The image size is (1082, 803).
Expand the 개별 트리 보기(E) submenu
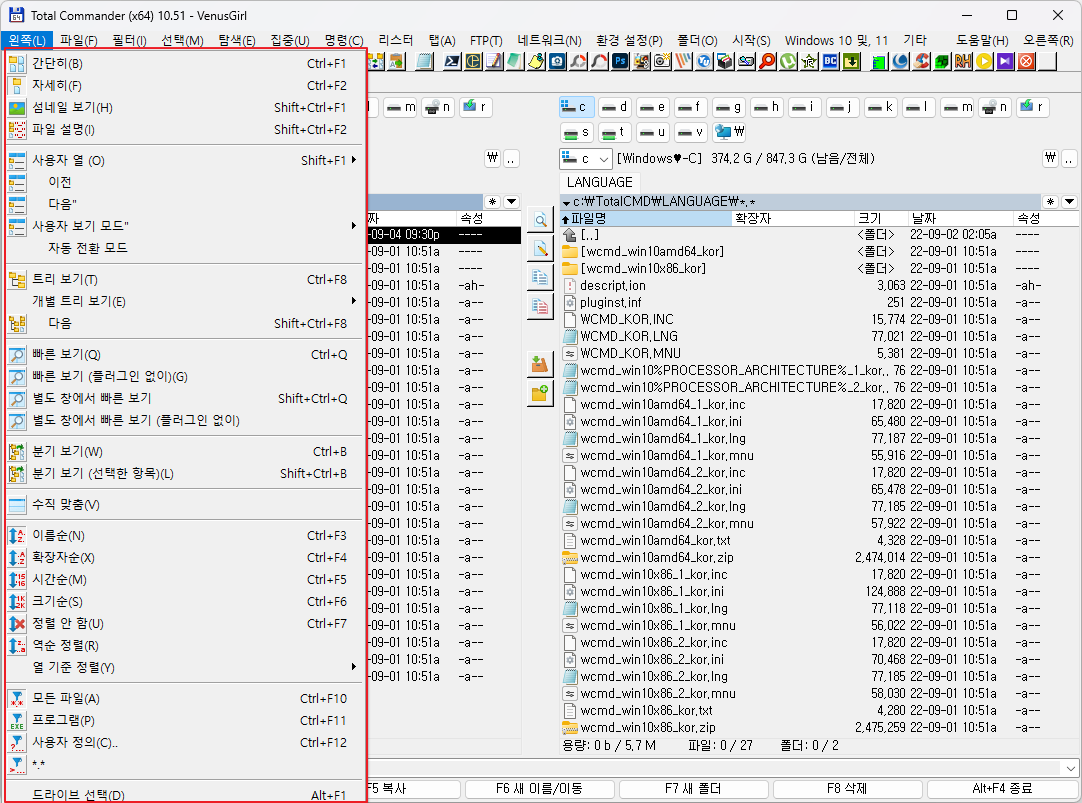(184, 301)
